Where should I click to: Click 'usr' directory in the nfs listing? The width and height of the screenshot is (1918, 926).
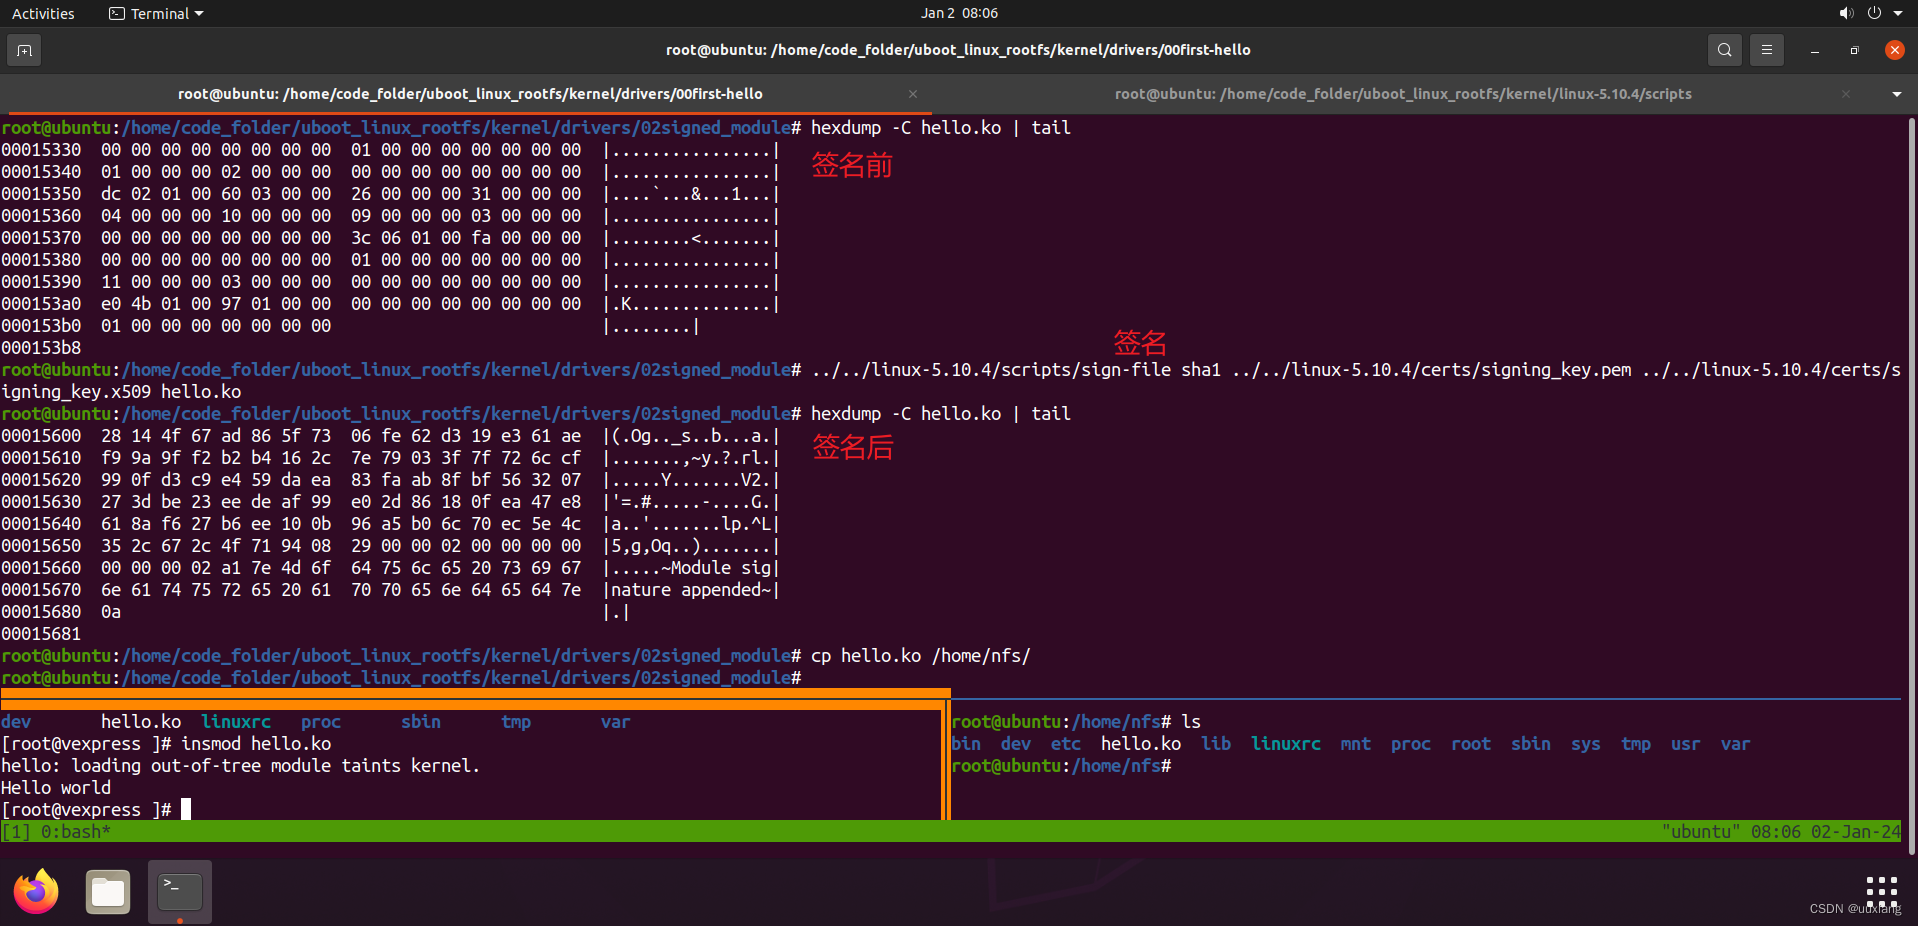1685,744
